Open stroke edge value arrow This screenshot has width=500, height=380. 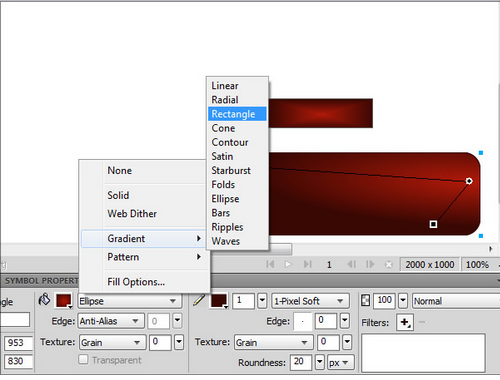pyautogui.click(x=345, y=321)
